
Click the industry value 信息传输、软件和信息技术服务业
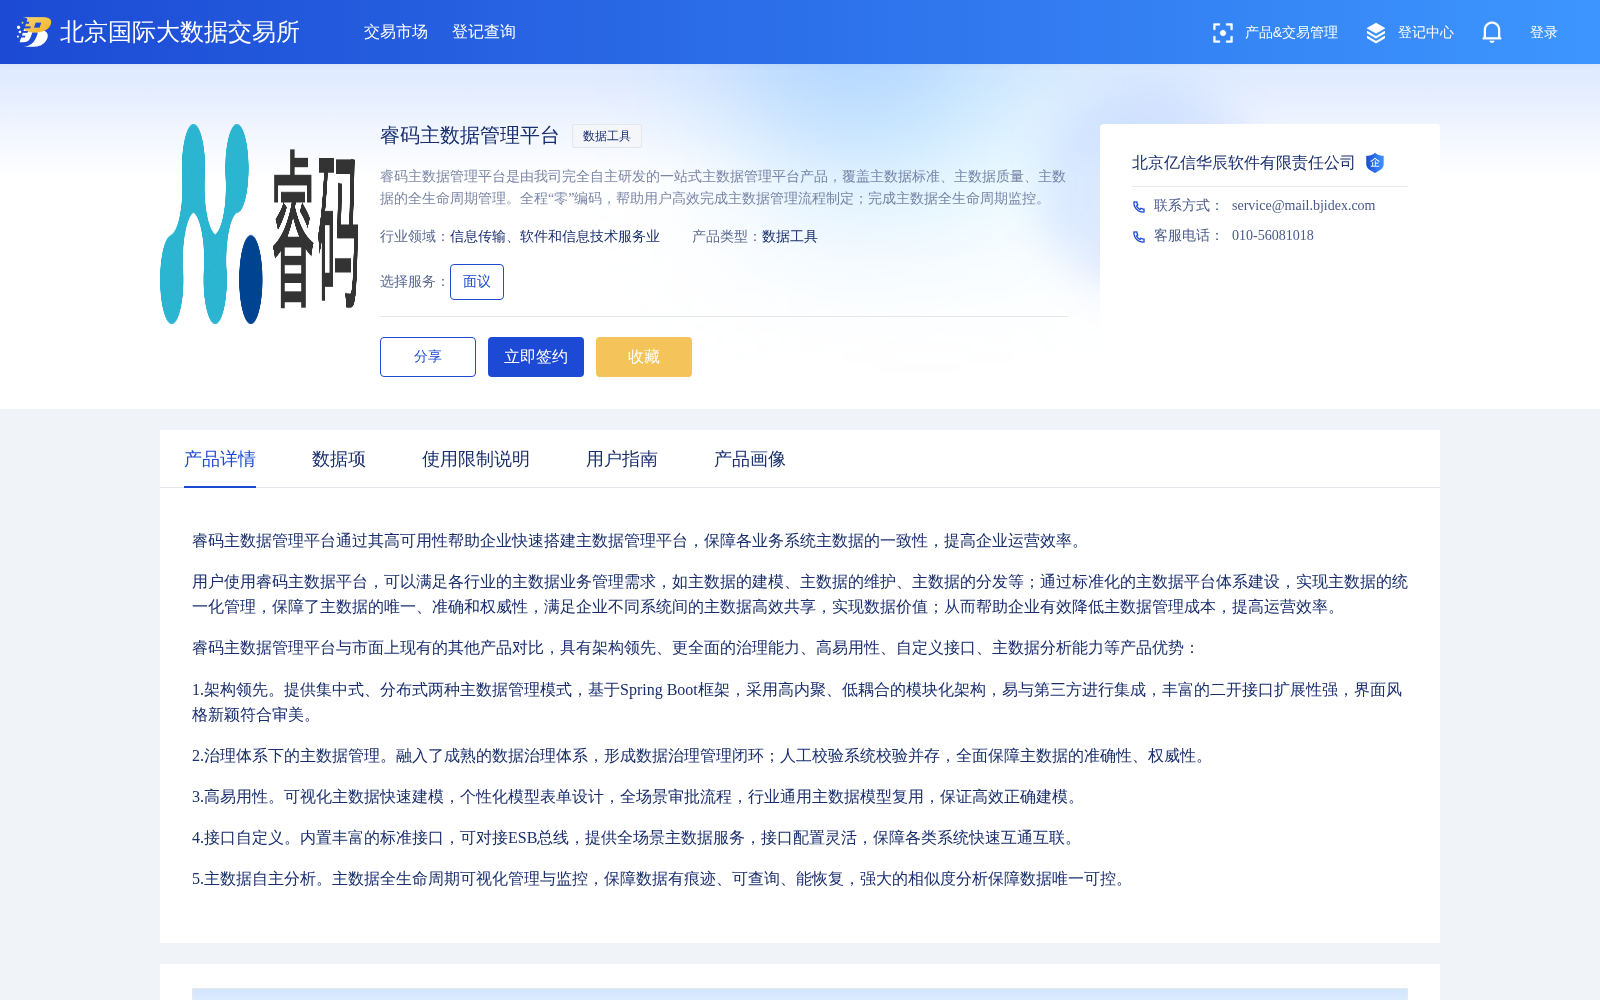(x=555, y=237)
